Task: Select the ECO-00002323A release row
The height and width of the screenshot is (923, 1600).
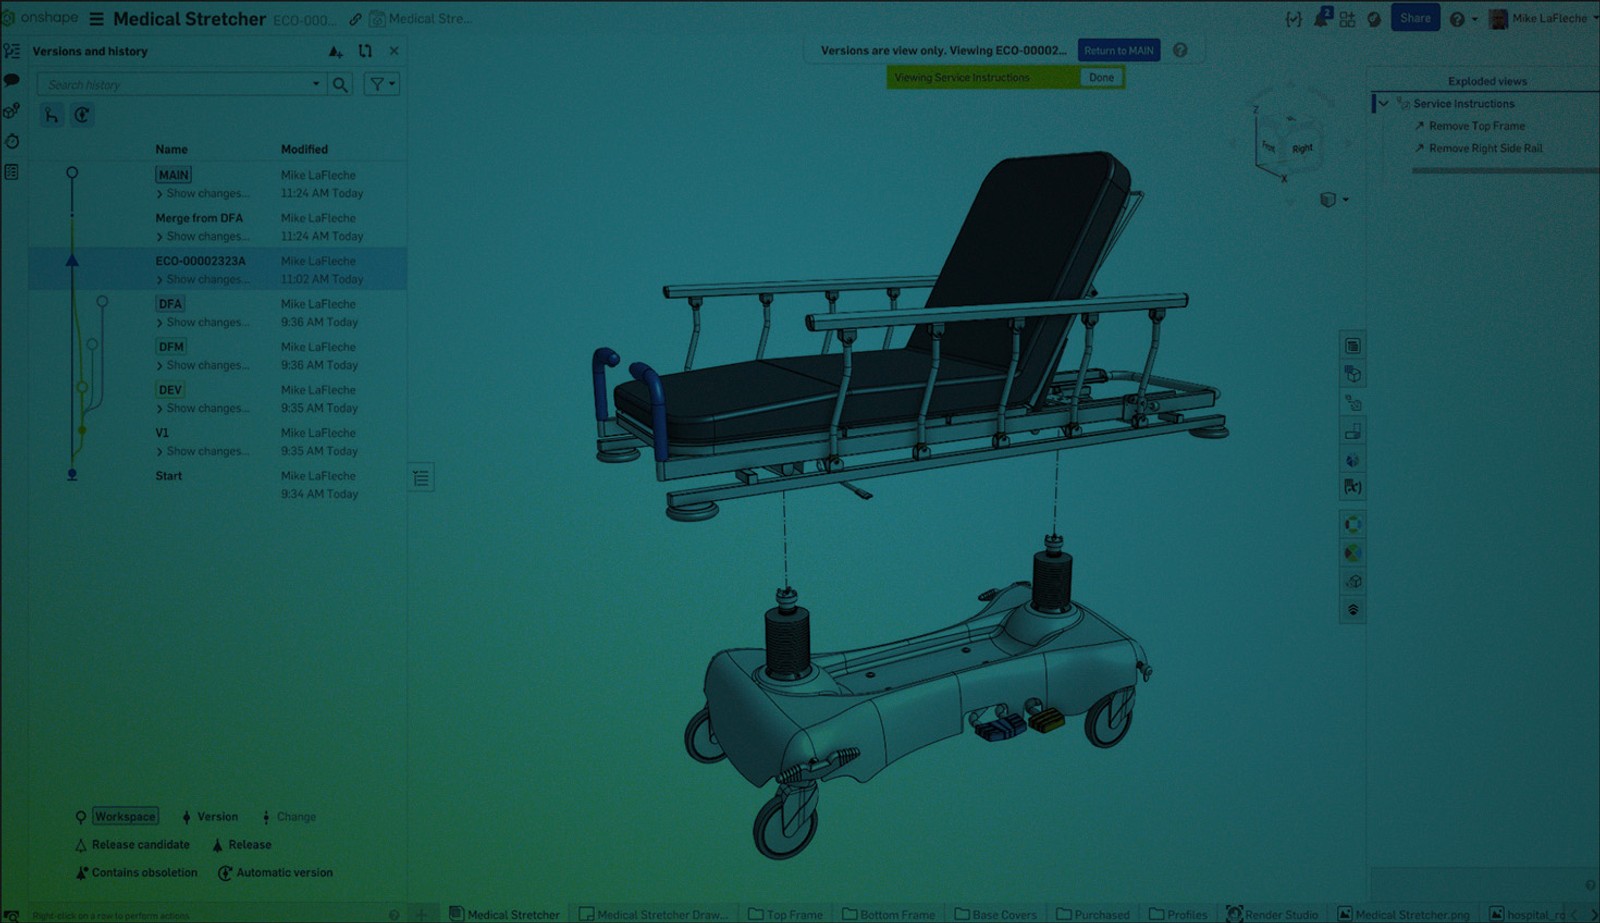Action: [x=217, y=269]
